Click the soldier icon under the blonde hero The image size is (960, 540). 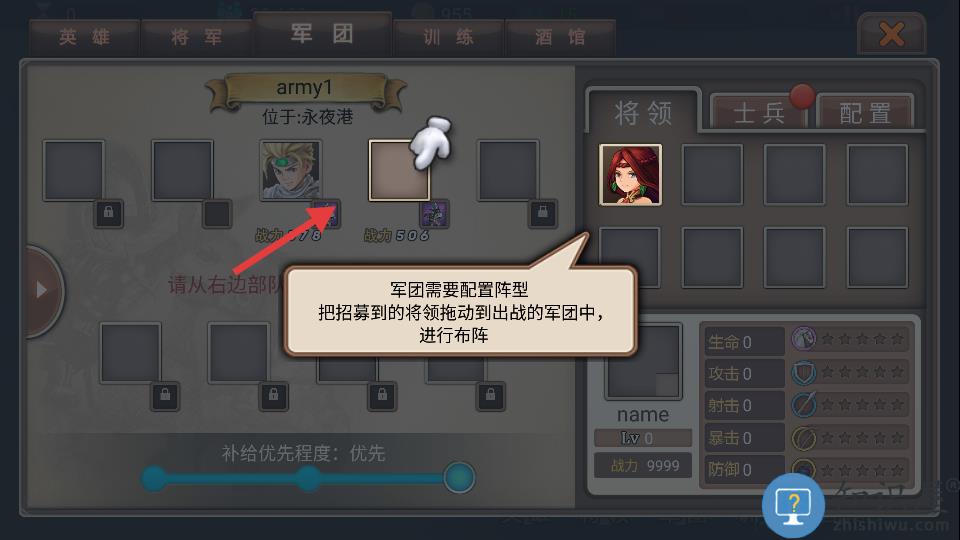coord(326,214)
